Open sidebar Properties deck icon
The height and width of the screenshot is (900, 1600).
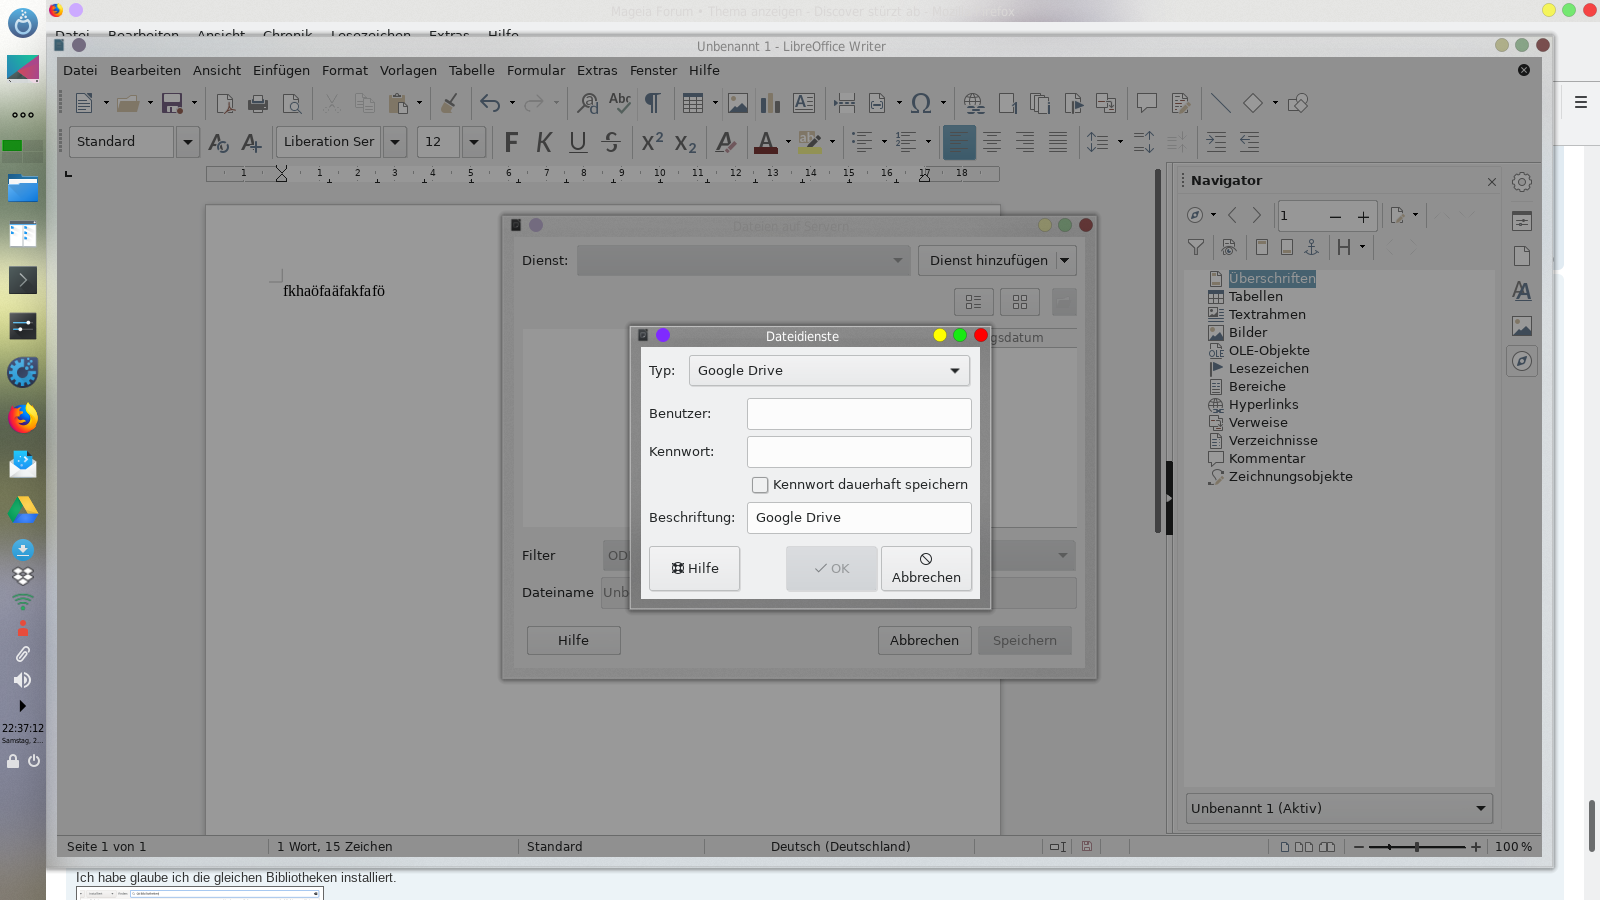click(x=1522, y=221)
